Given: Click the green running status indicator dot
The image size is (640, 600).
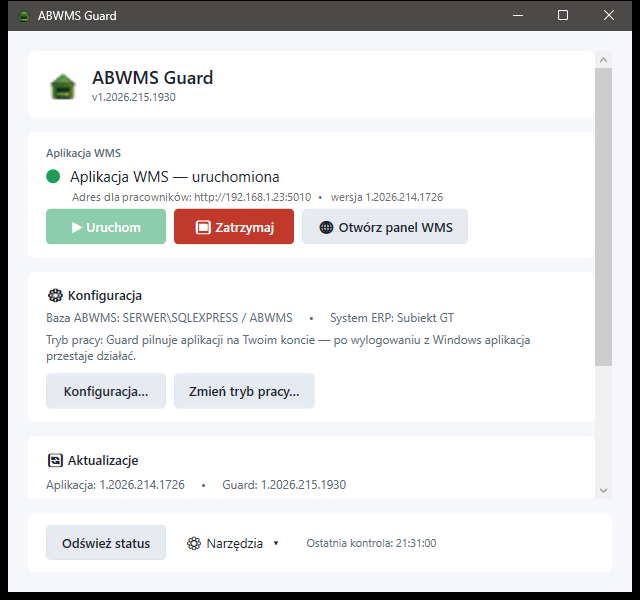Looking at the screenshot, I should (x=53, y=177).
